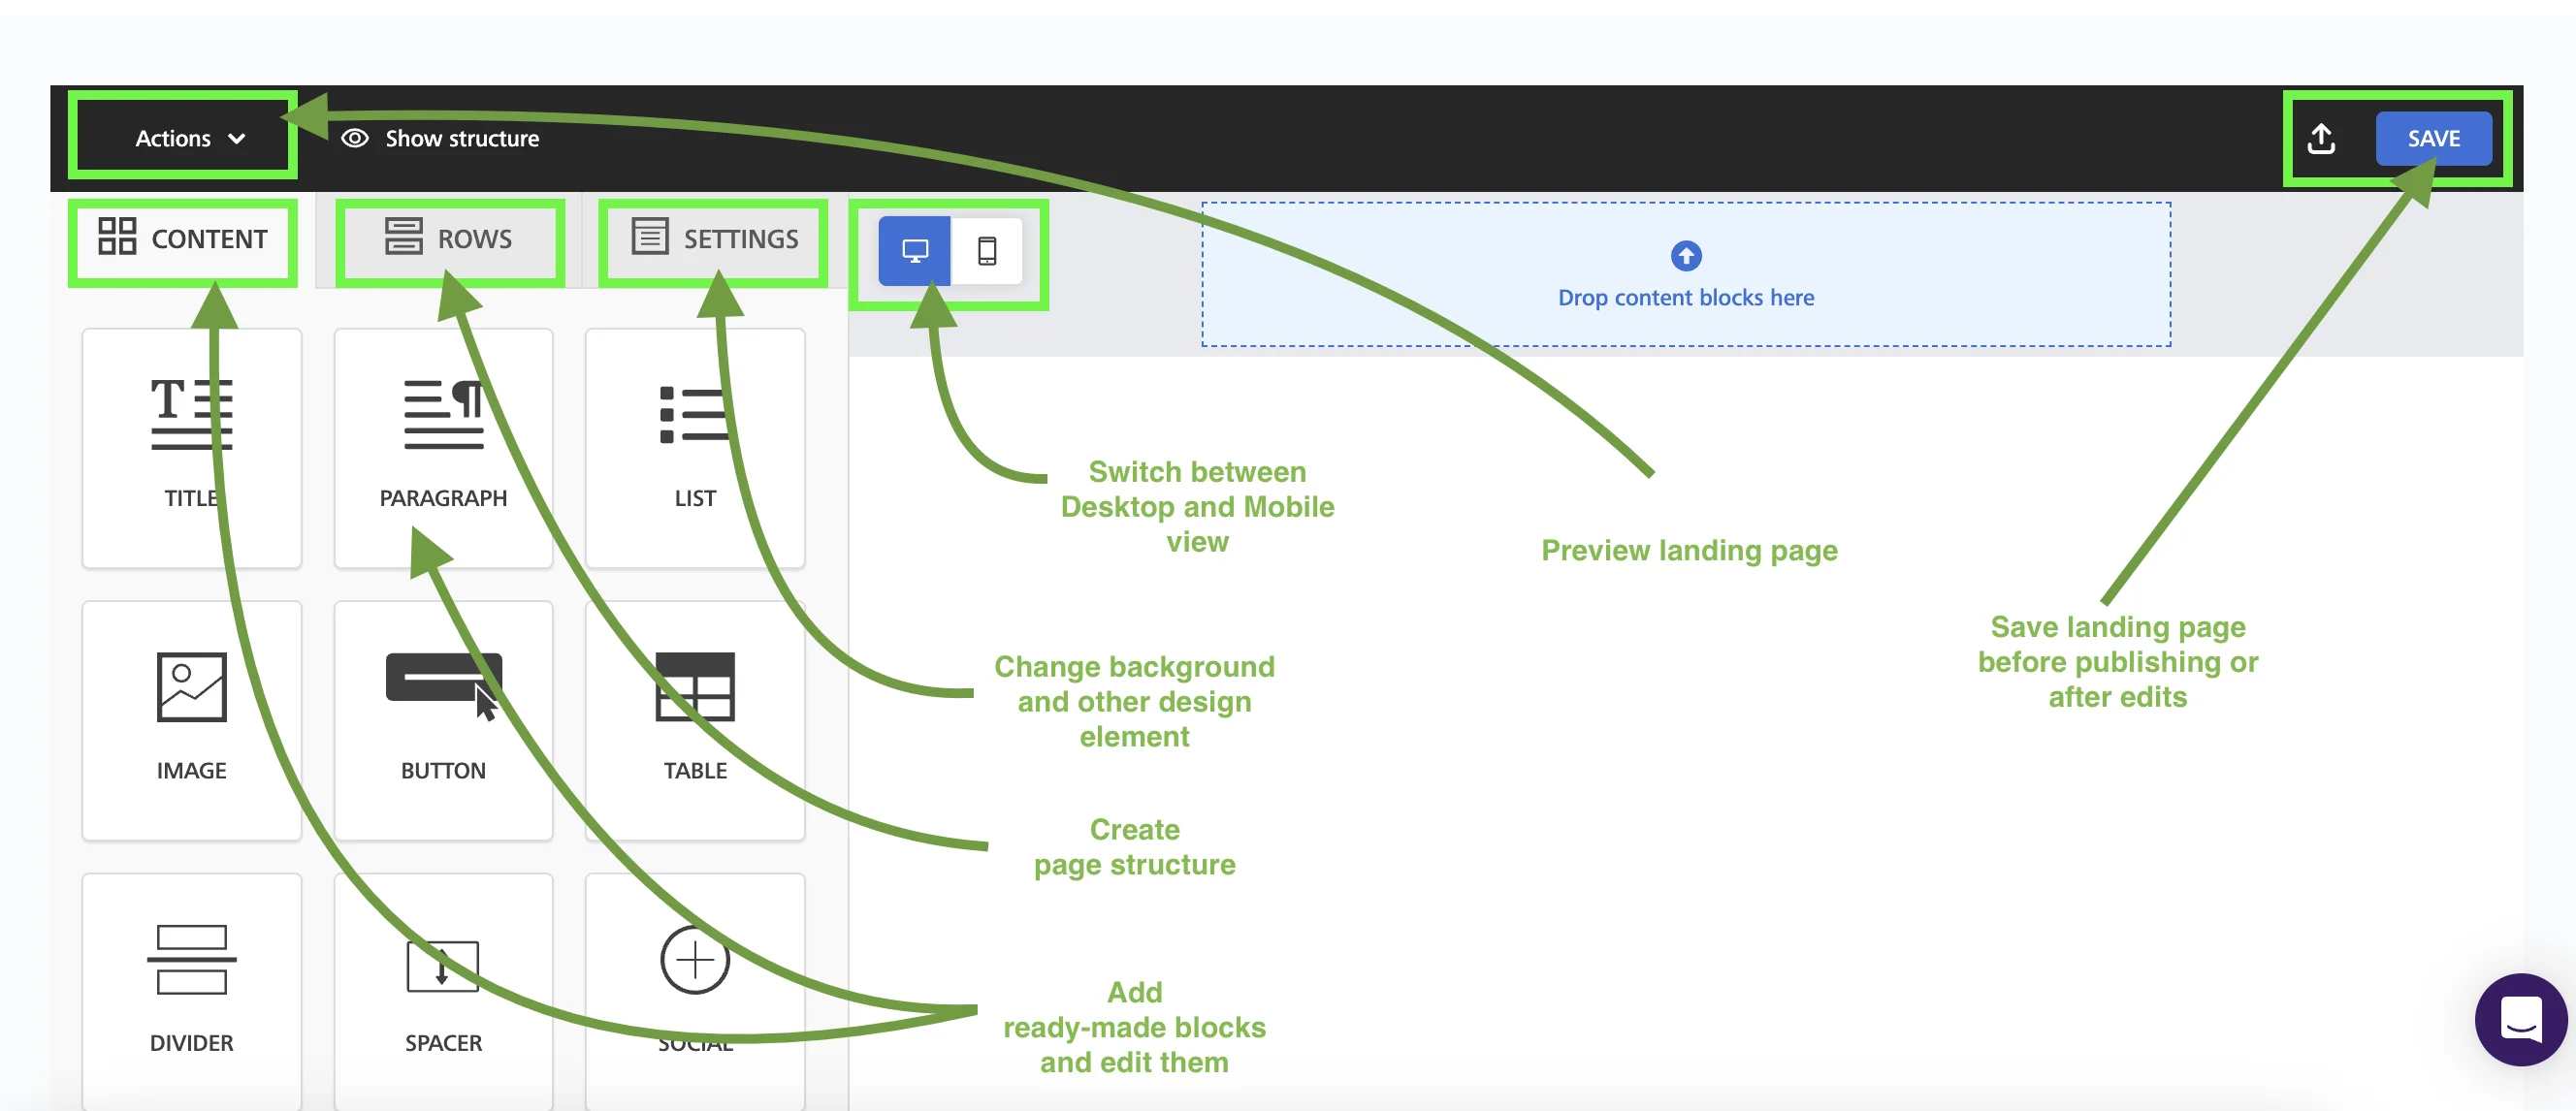Pick the Title content block
The height and width of the screenshot is (1111, 2576).
tap(191, 447)
